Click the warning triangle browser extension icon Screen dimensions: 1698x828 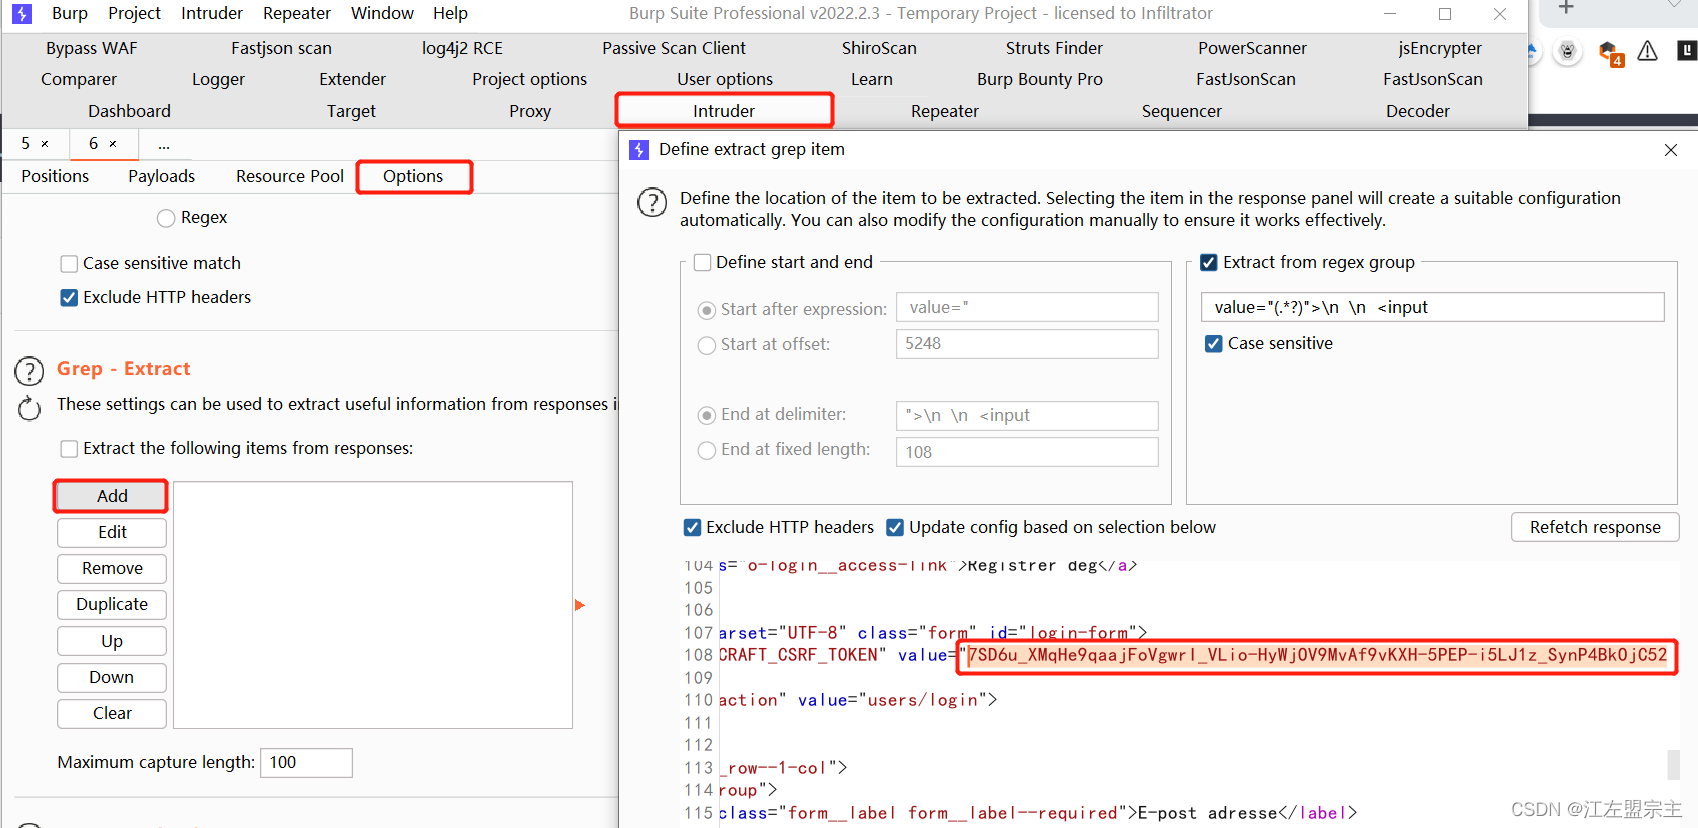(1647, 51)
